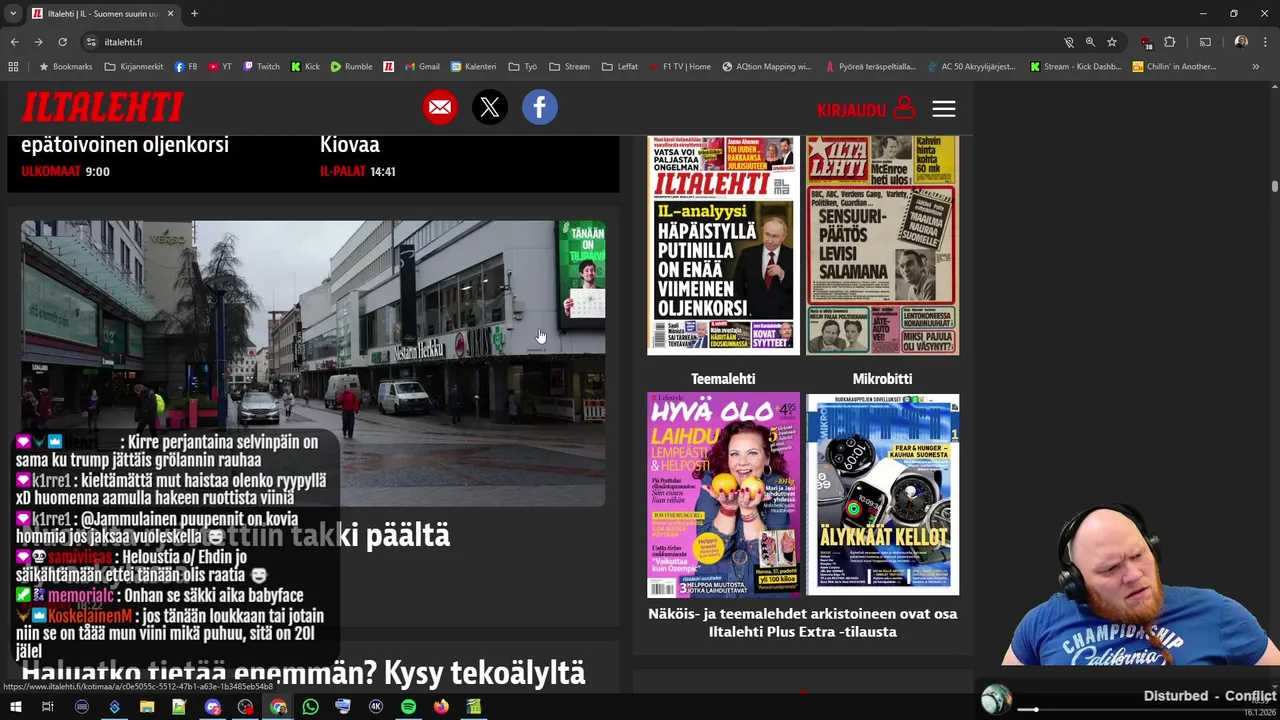The height and width of the screenshot is (720, 1280).
Task: Open the FB bookmark
Action: [x=186, y=67]
